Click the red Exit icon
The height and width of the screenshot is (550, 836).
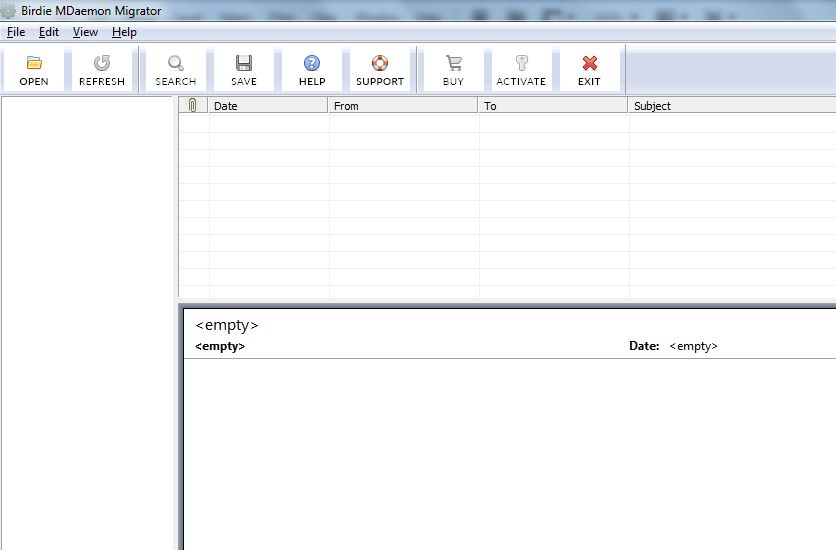589,63
